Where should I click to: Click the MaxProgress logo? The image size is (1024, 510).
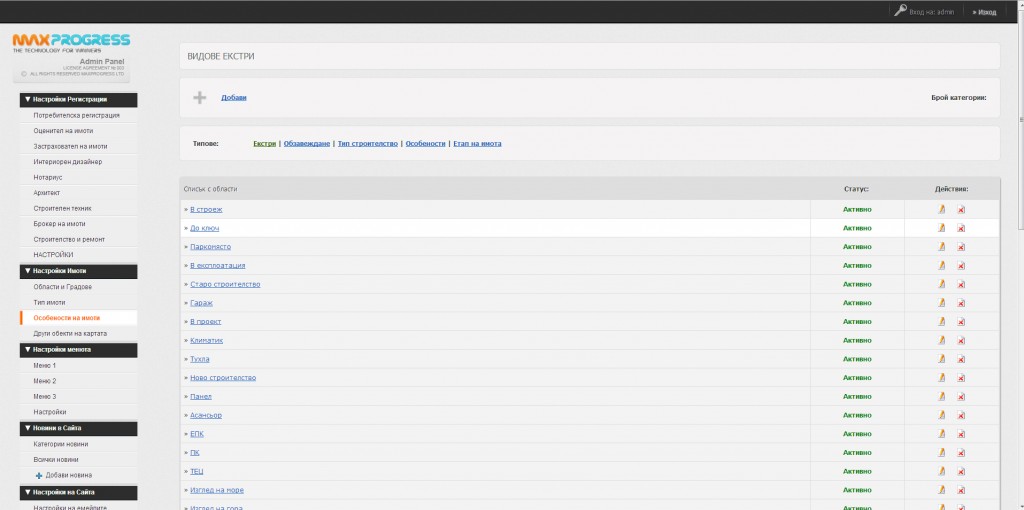click(71, 41)
